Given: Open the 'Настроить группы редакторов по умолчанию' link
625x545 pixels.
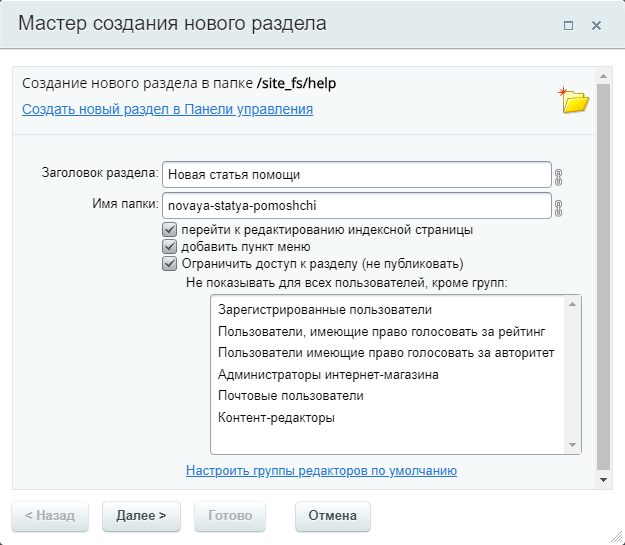Looking at the screenshot, I should [321, 471].
